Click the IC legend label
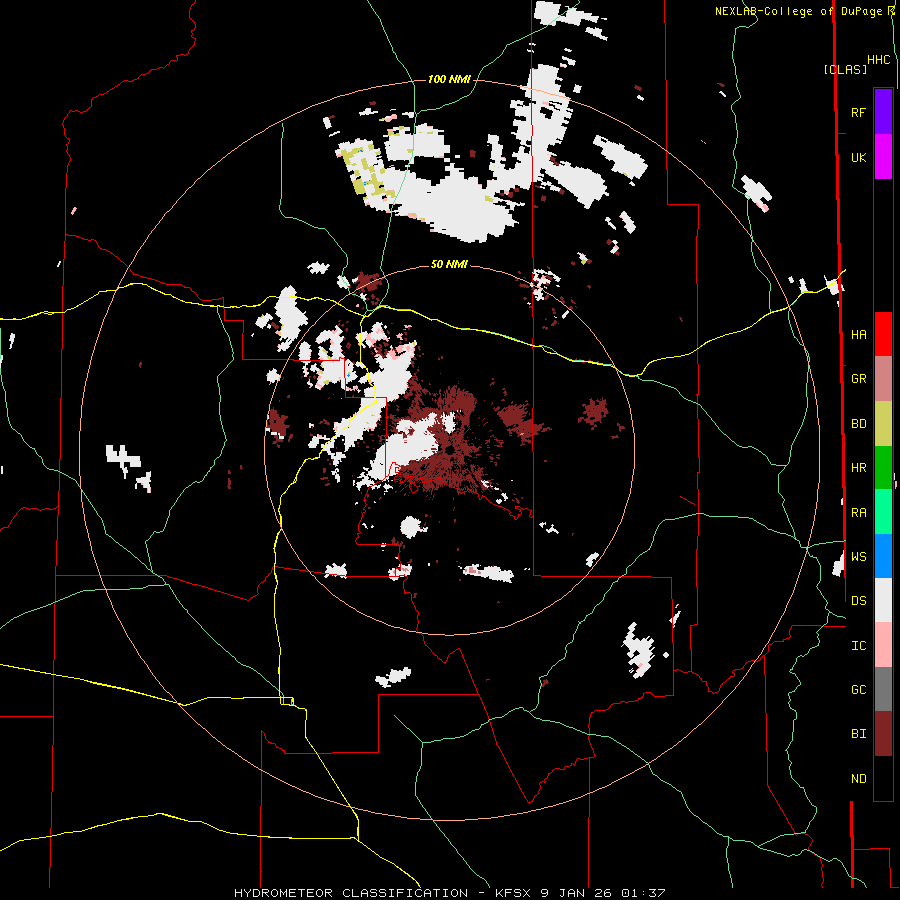 [858, 645]
